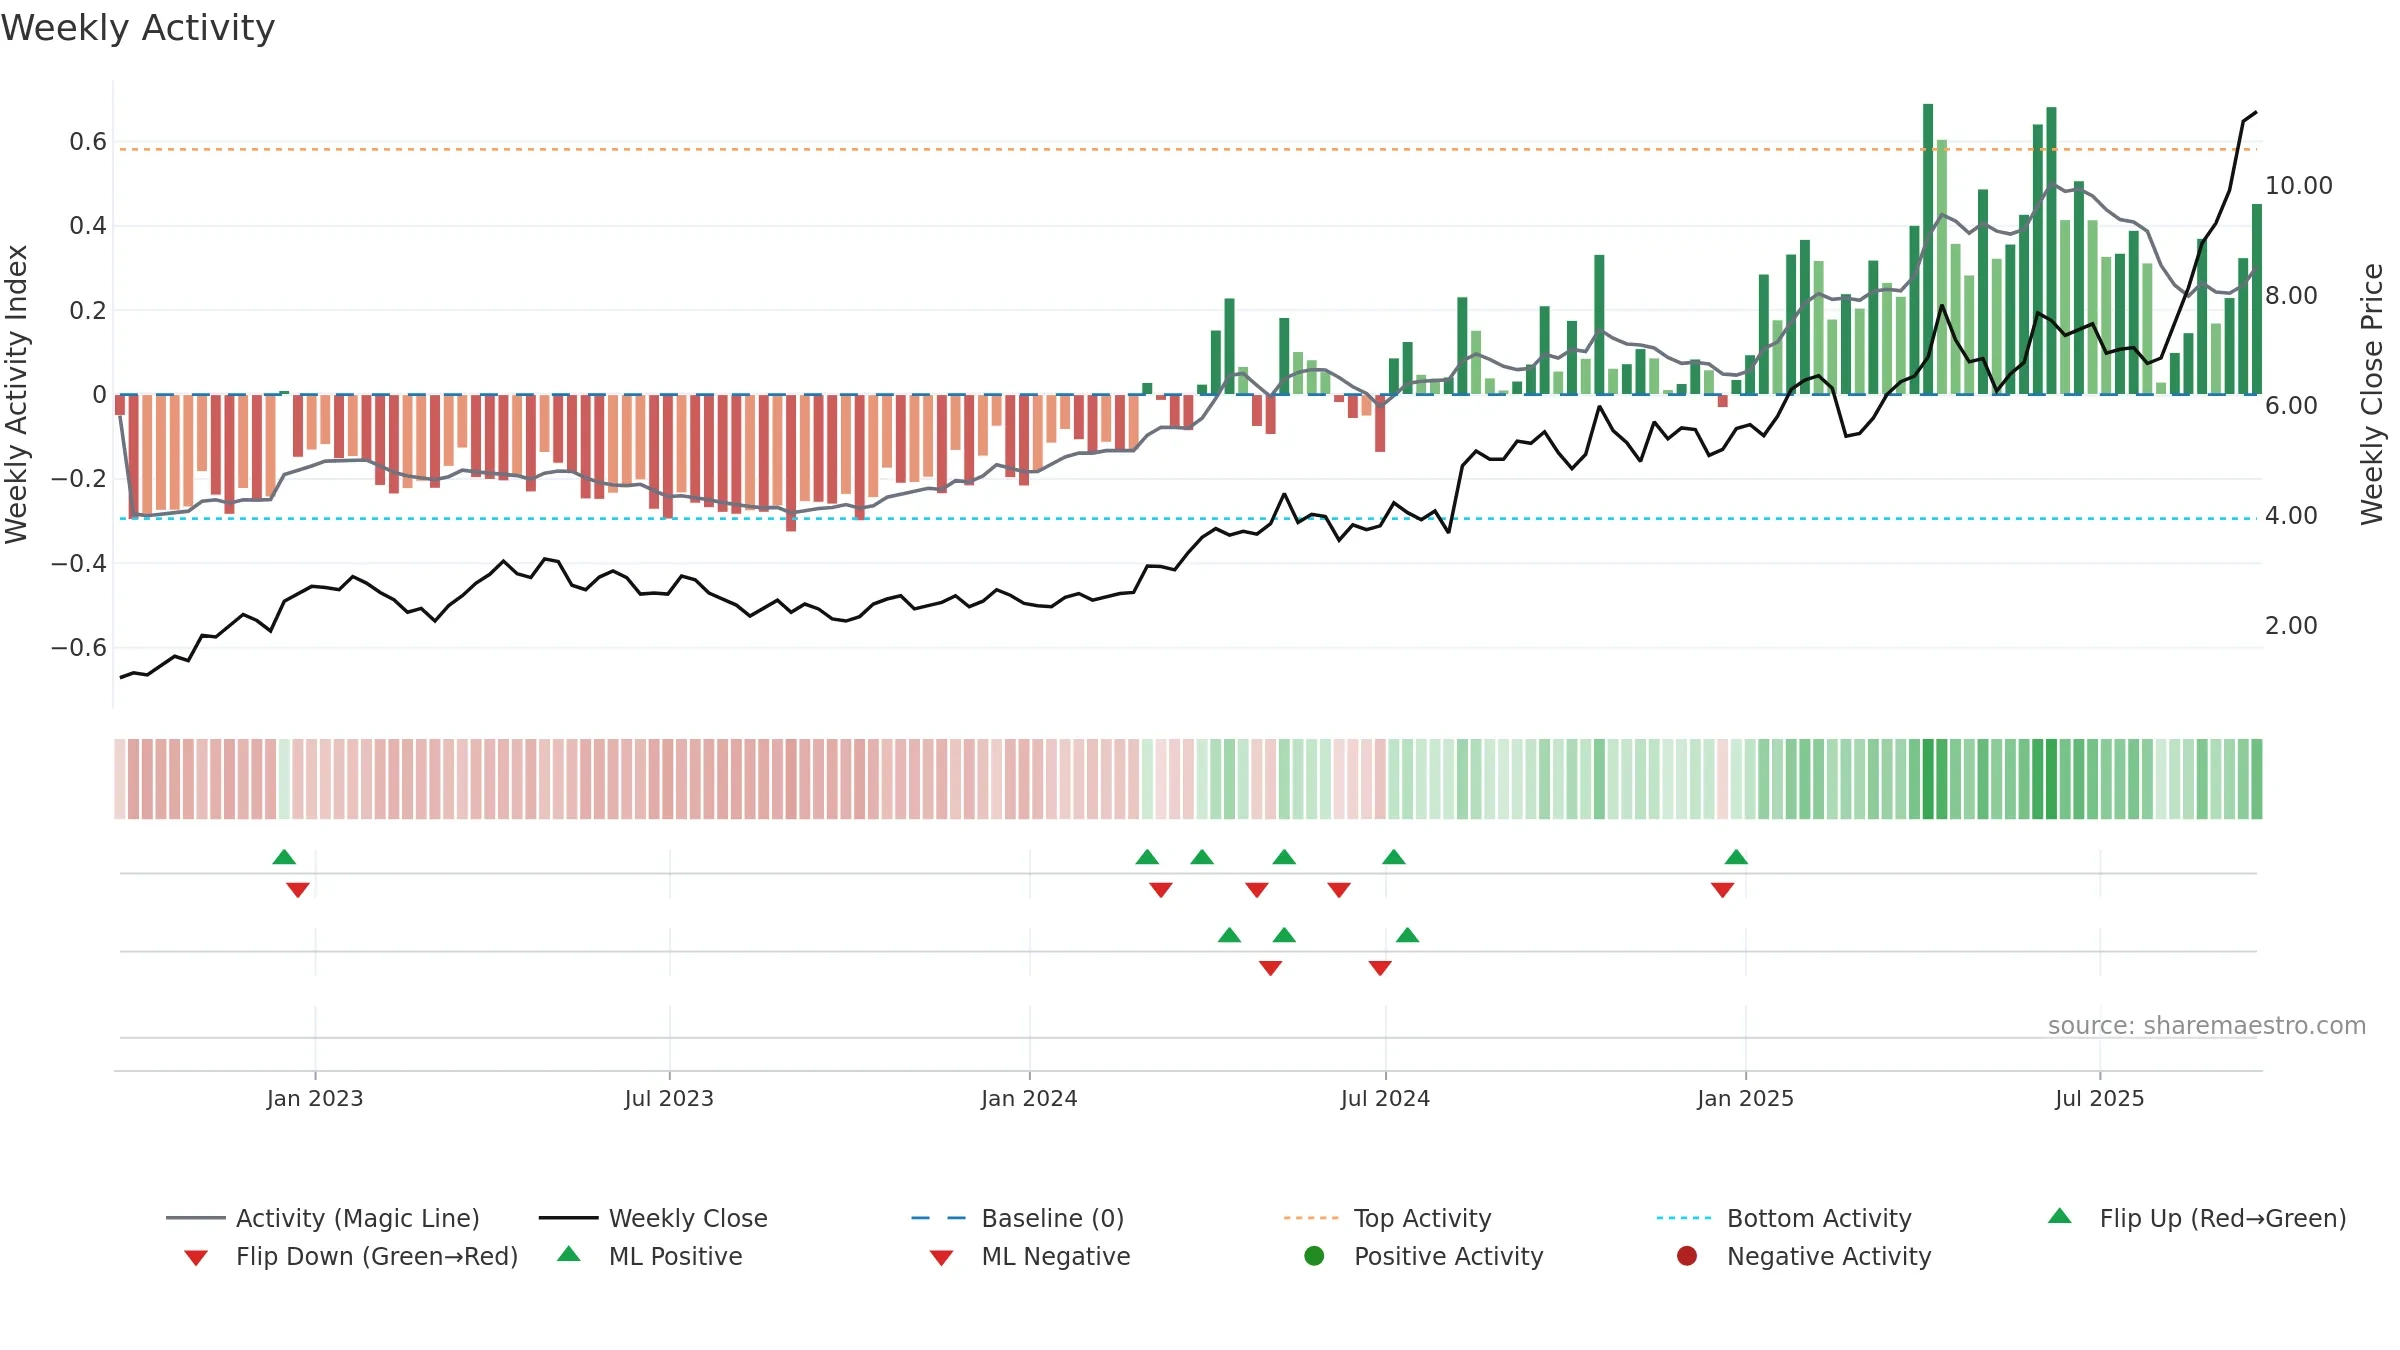Click the red triangle icon beside ML Negative
Image resolution: width=2400 pixels, height=1350 pixels.
pos(941,1258)
